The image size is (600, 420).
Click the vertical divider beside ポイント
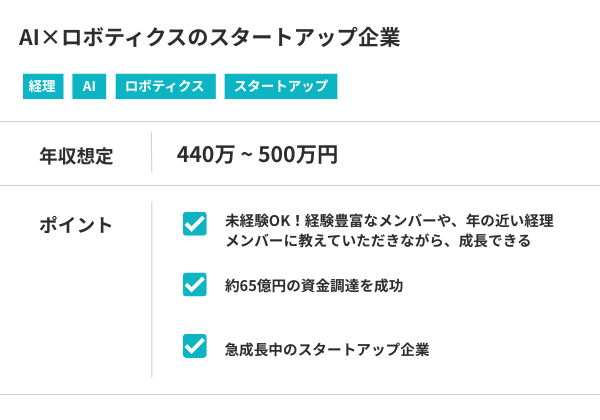152,290
